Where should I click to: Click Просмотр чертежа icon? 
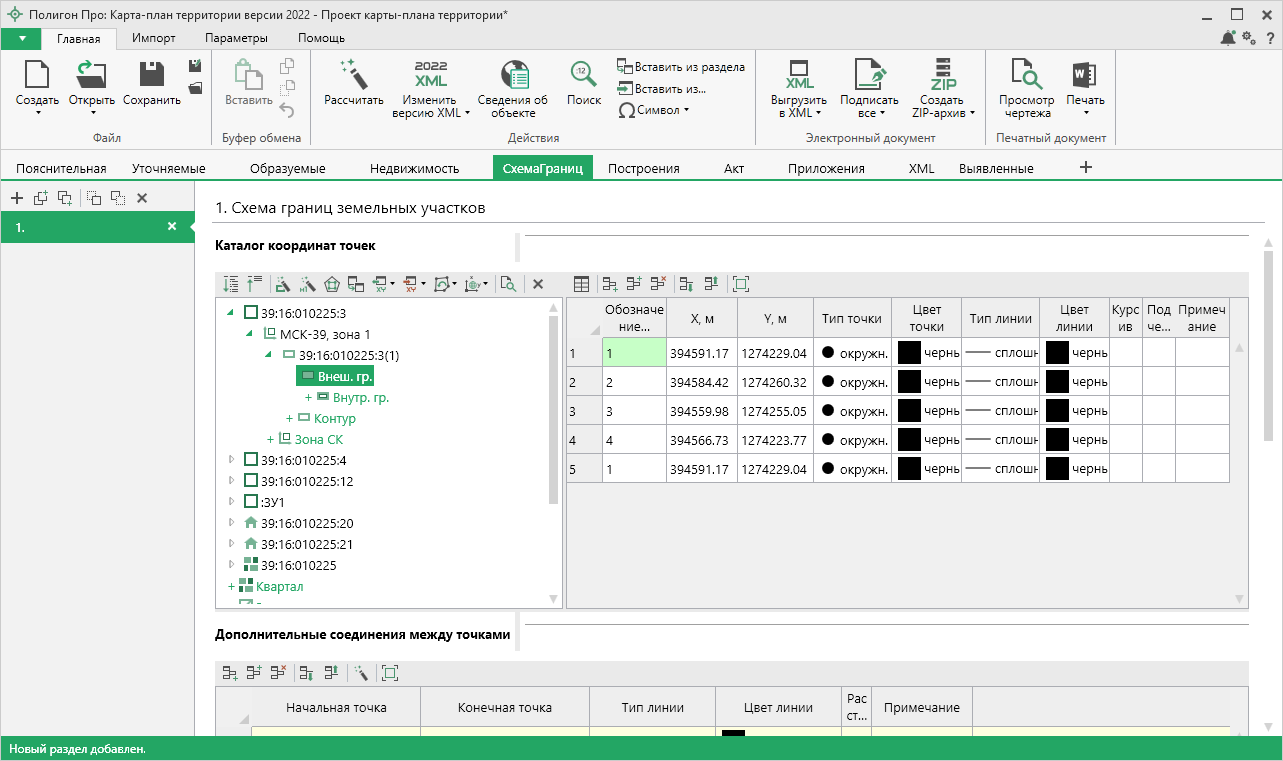tap(1026, 75)
